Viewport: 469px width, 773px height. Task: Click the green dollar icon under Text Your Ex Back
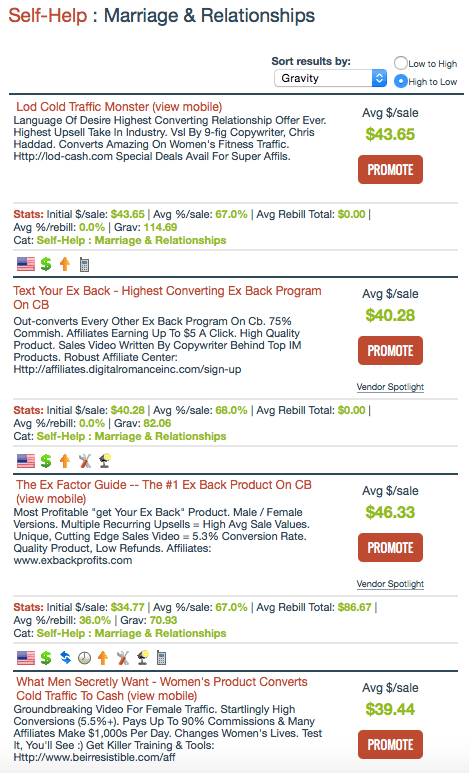46,461
